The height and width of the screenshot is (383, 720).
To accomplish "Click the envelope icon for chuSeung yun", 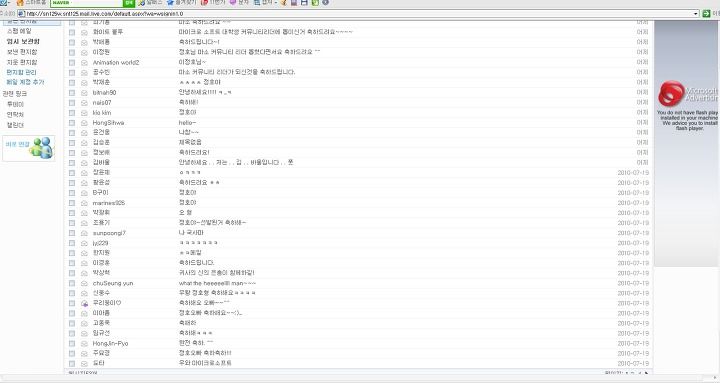I will click(84, 283).
